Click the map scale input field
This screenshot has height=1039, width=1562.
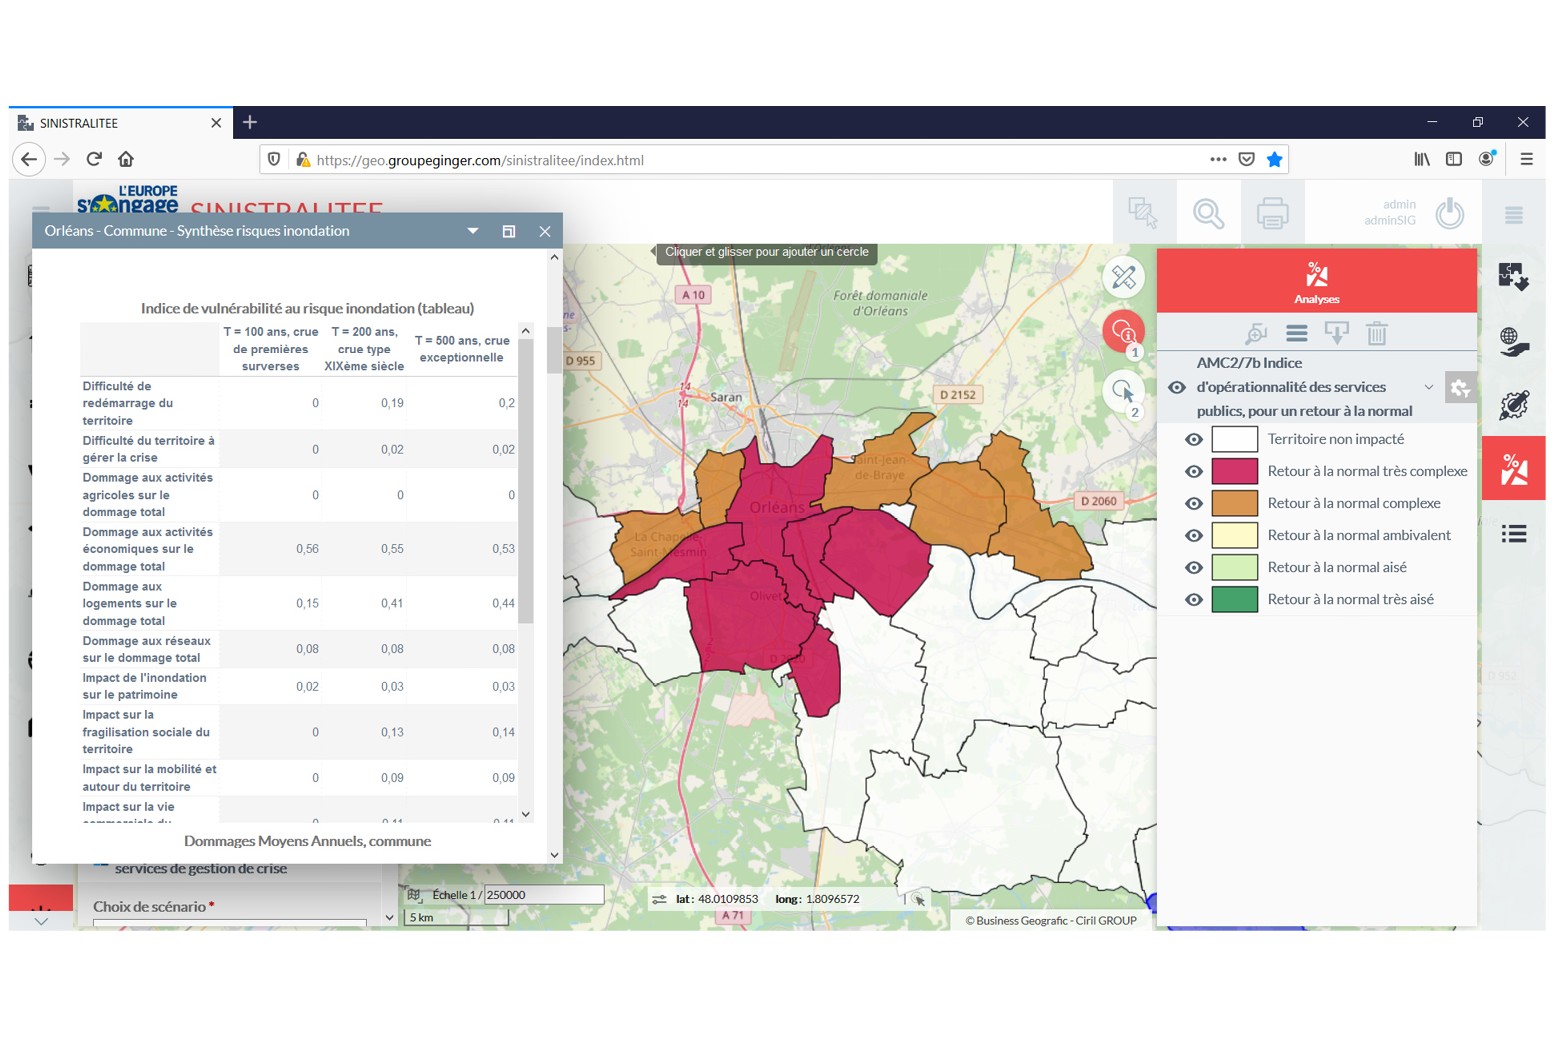click(544, 895)
